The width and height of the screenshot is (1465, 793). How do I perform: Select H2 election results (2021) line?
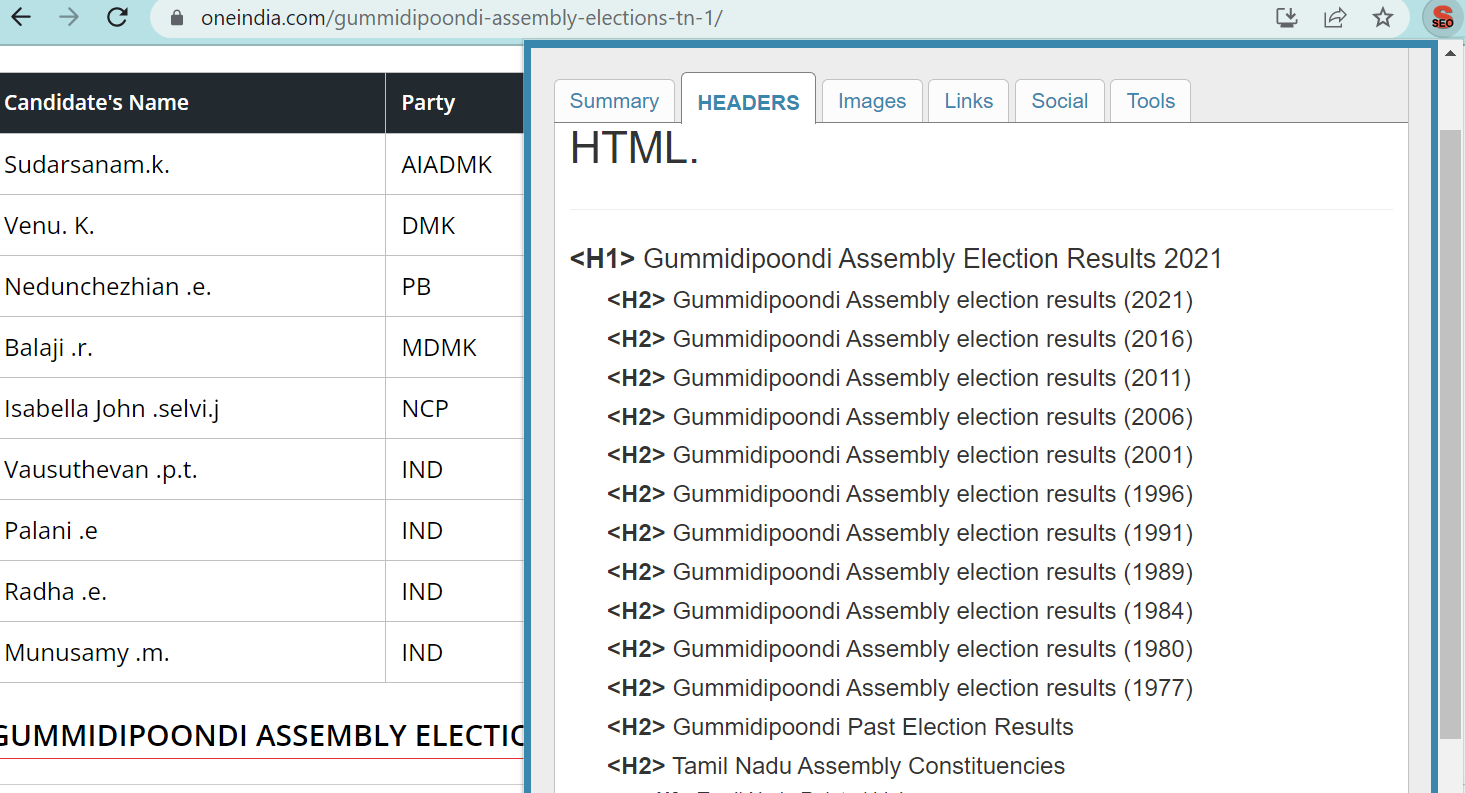(900, 300)
